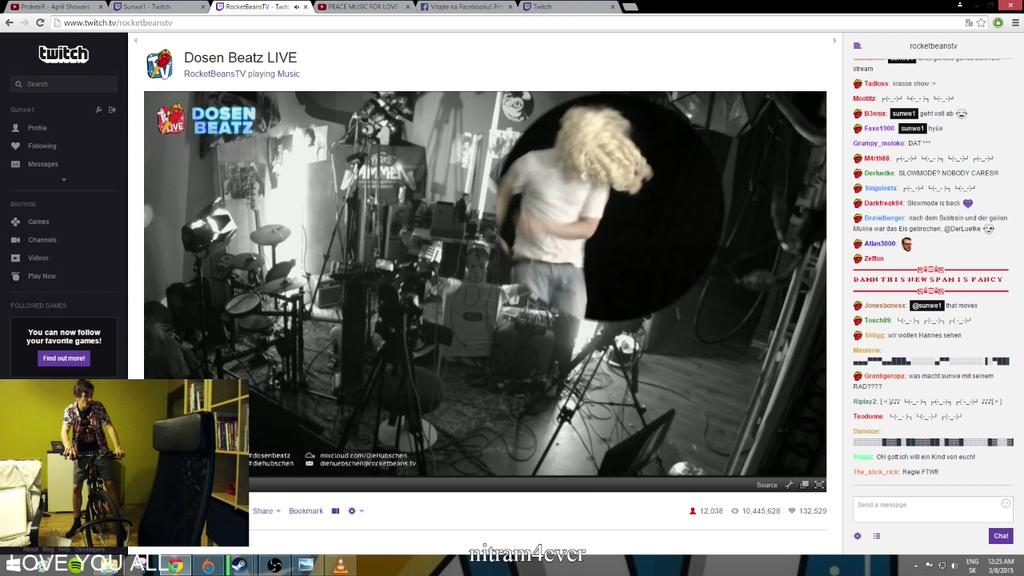Screen dimensions: 1024x576
Task: Open the Music game link
Action: 288,74
